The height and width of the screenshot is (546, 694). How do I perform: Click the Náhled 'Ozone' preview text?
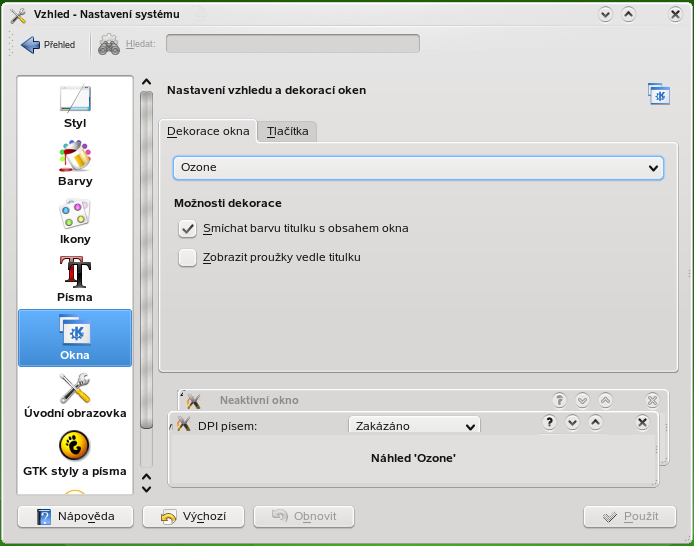click(413, 458)
